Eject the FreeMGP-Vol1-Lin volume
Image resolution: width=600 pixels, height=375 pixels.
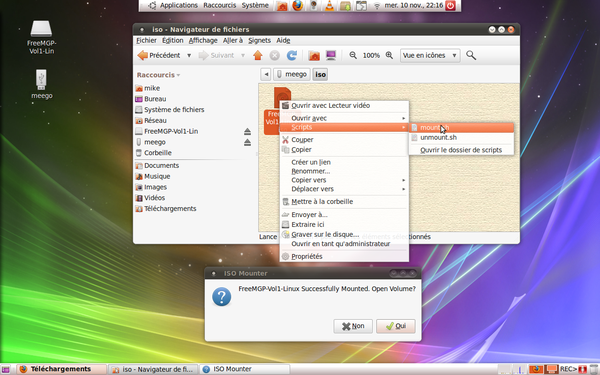[x=247, y=132]
